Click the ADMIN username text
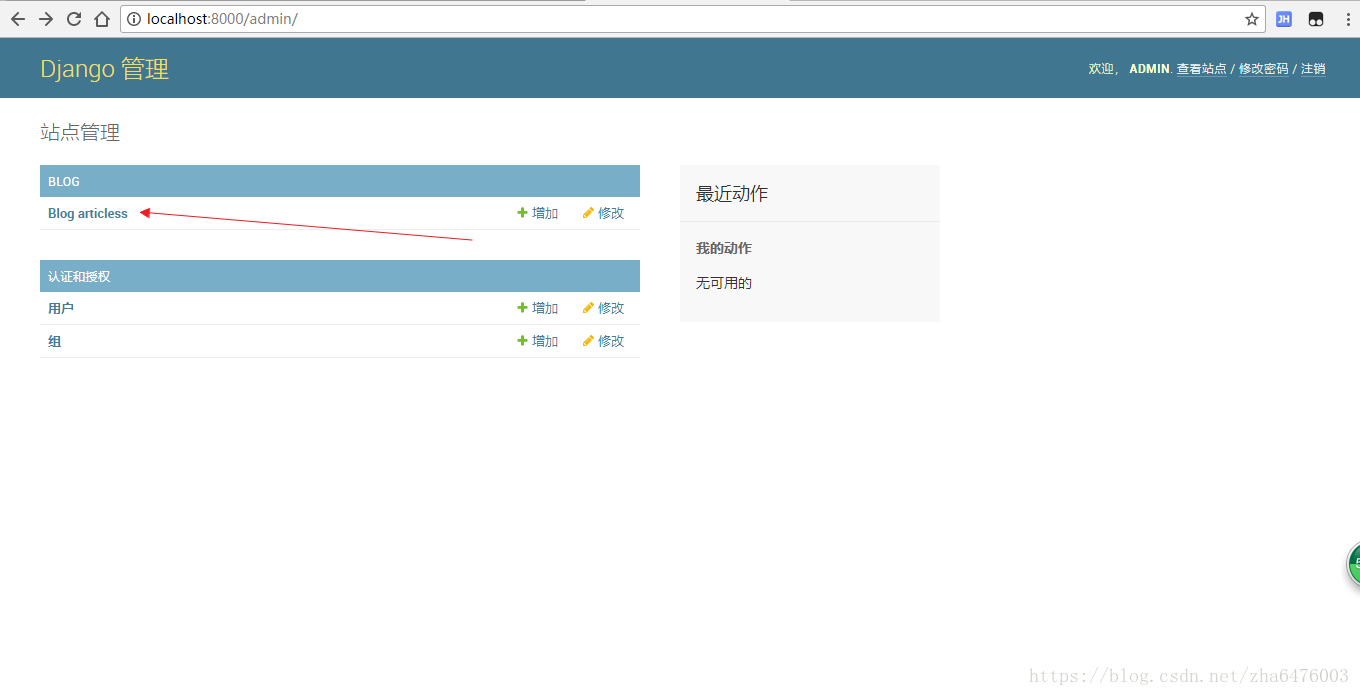The height and width of the screenshot is (696, 1360). coord(1149,69)
